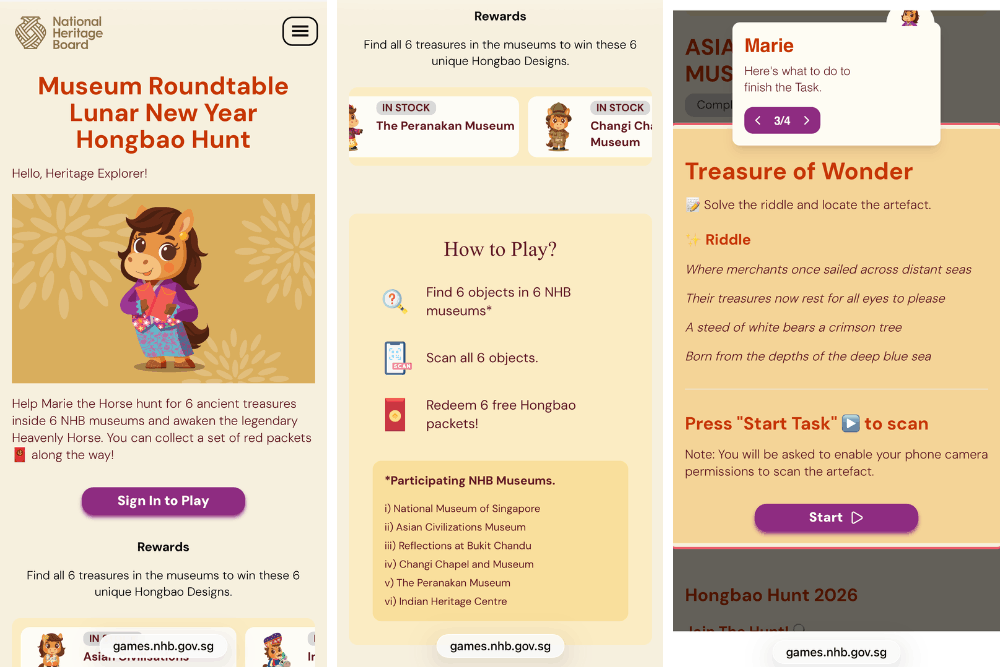Click the Asian Civilisations mascot icon
This screenshot has width=1000, height=667.
(51, 649)
